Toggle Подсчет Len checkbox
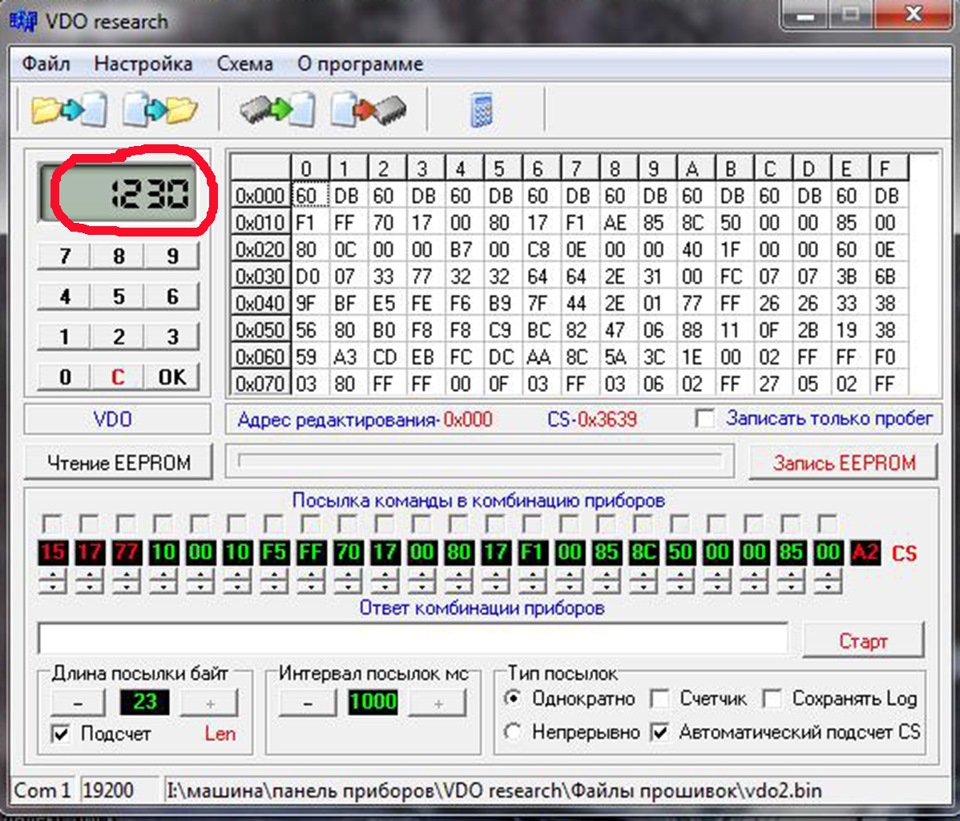 click(x=61, y=733)
